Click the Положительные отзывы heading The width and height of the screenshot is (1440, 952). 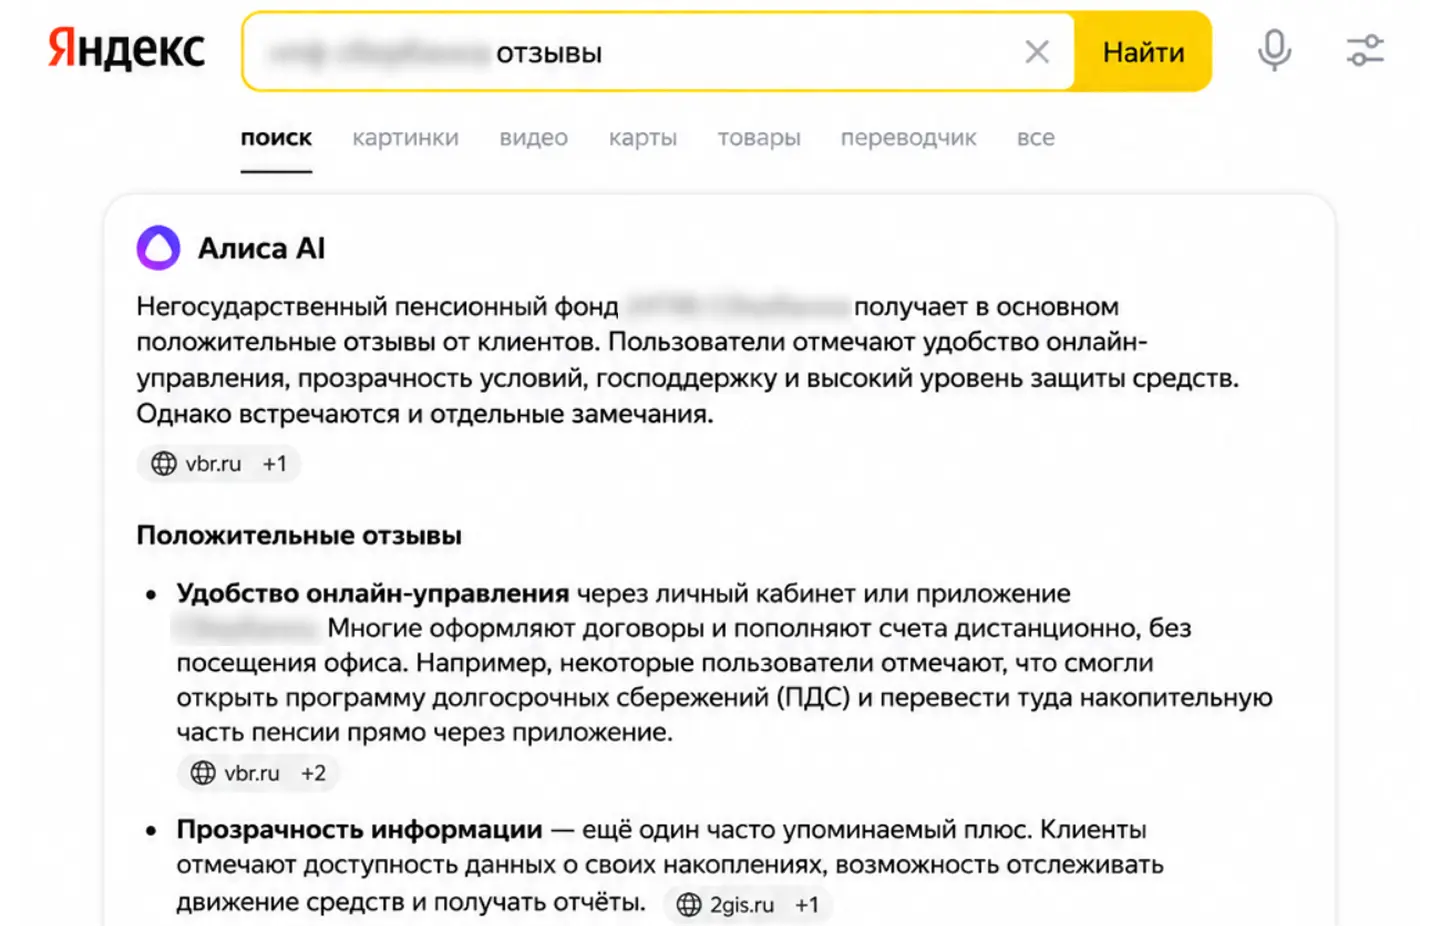[x=299, y=536]
